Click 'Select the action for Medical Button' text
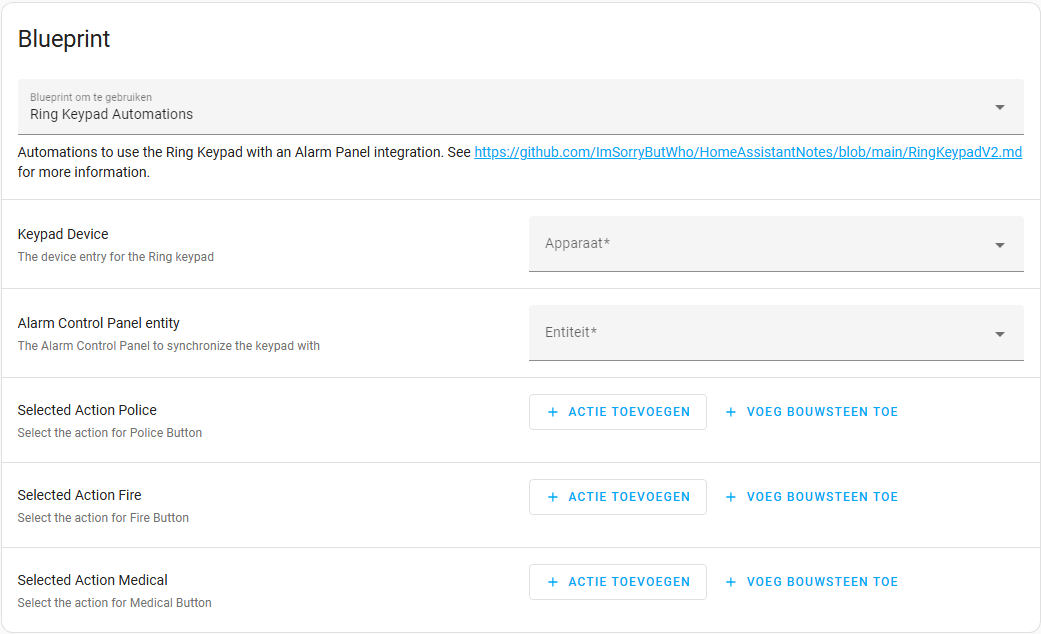 pyautogui.click(x=114, y=603)
